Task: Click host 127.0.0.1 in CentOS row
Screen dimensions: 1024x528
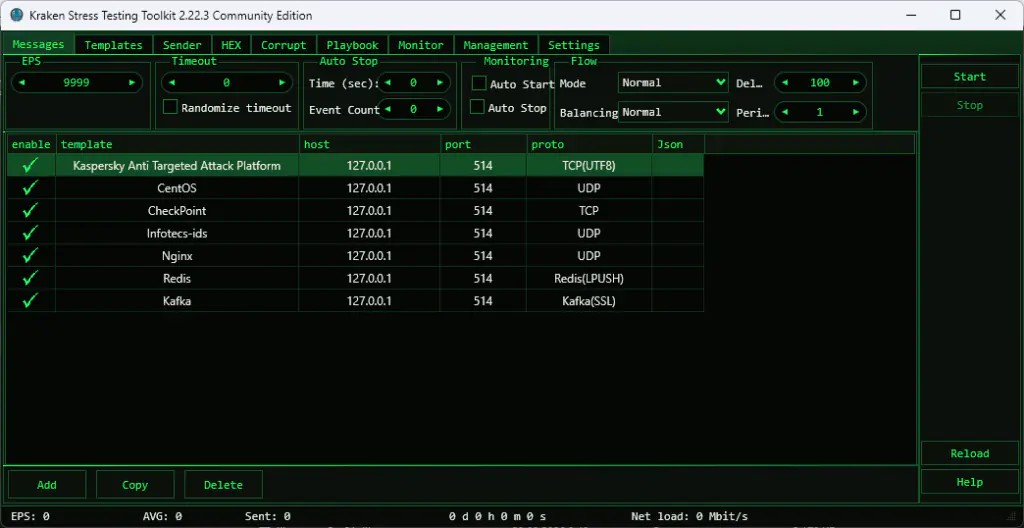Action: (x=370, y=188)
